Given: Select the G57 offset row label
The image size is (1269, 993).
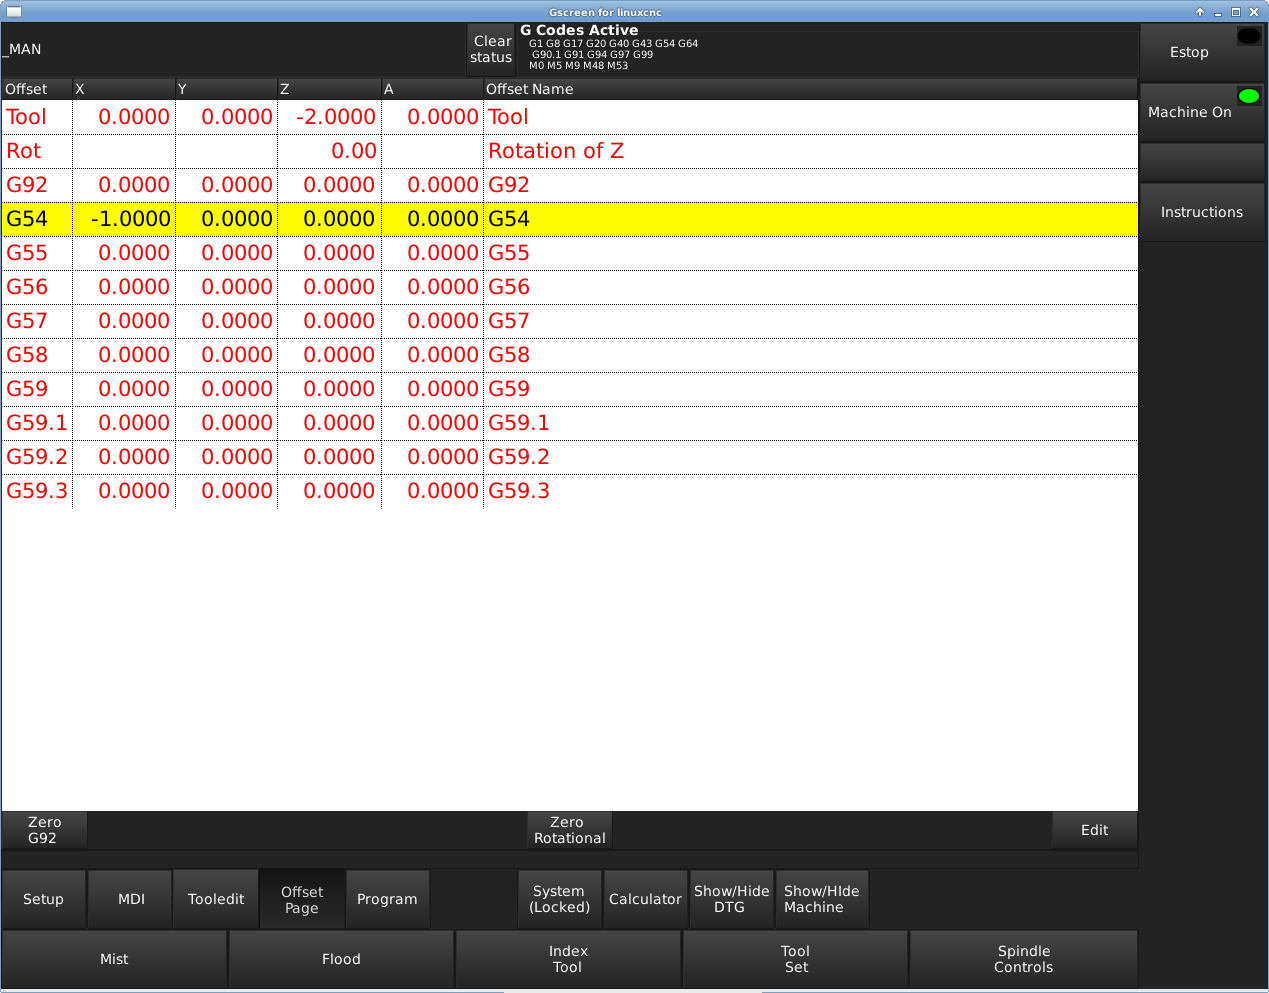Looking at the screenshot, I should tap(27, 321).
